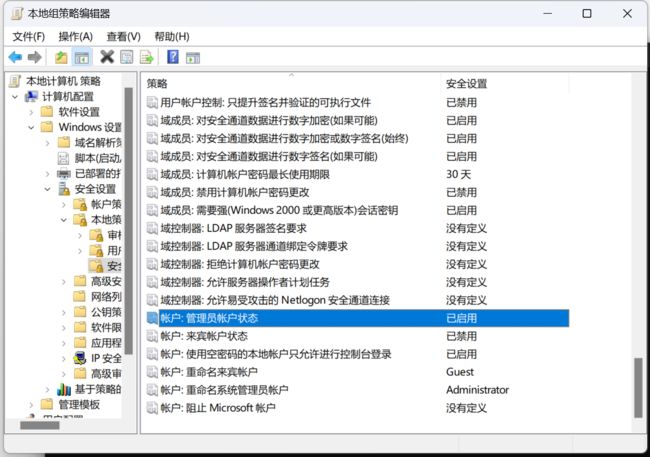Click the 安全设置 tree node icon
This screenshot has width=650, height=457.
coord(64,189)
